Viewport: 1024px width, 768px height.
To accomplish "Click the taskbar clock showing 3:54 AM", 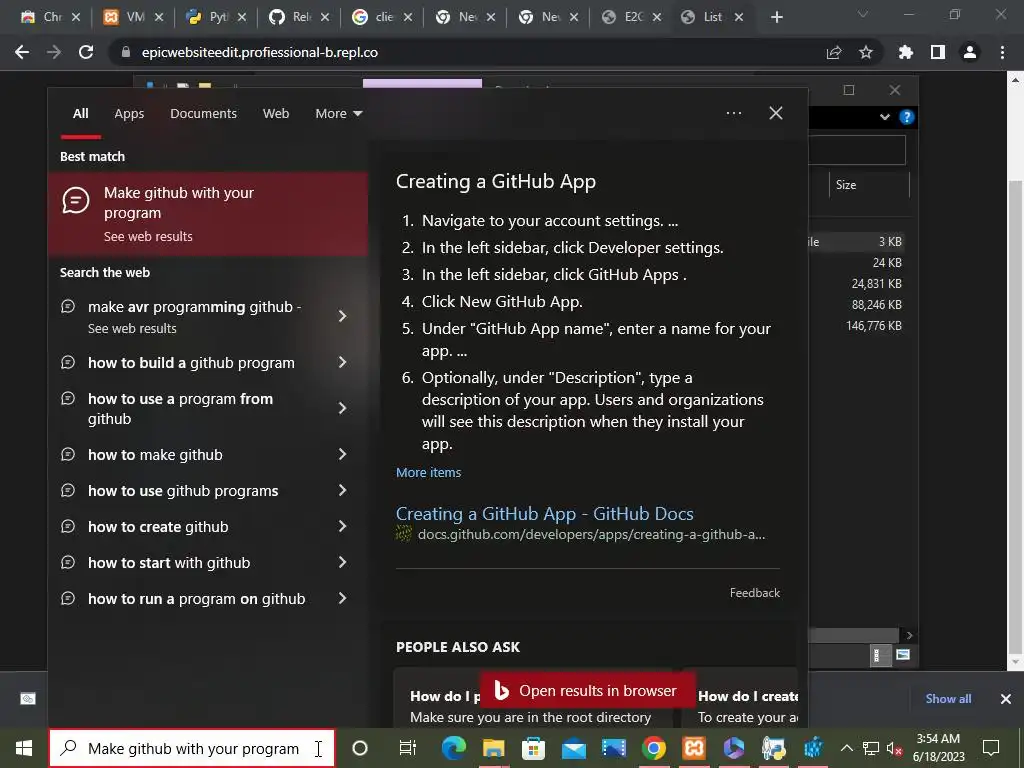I will (938, 748).
